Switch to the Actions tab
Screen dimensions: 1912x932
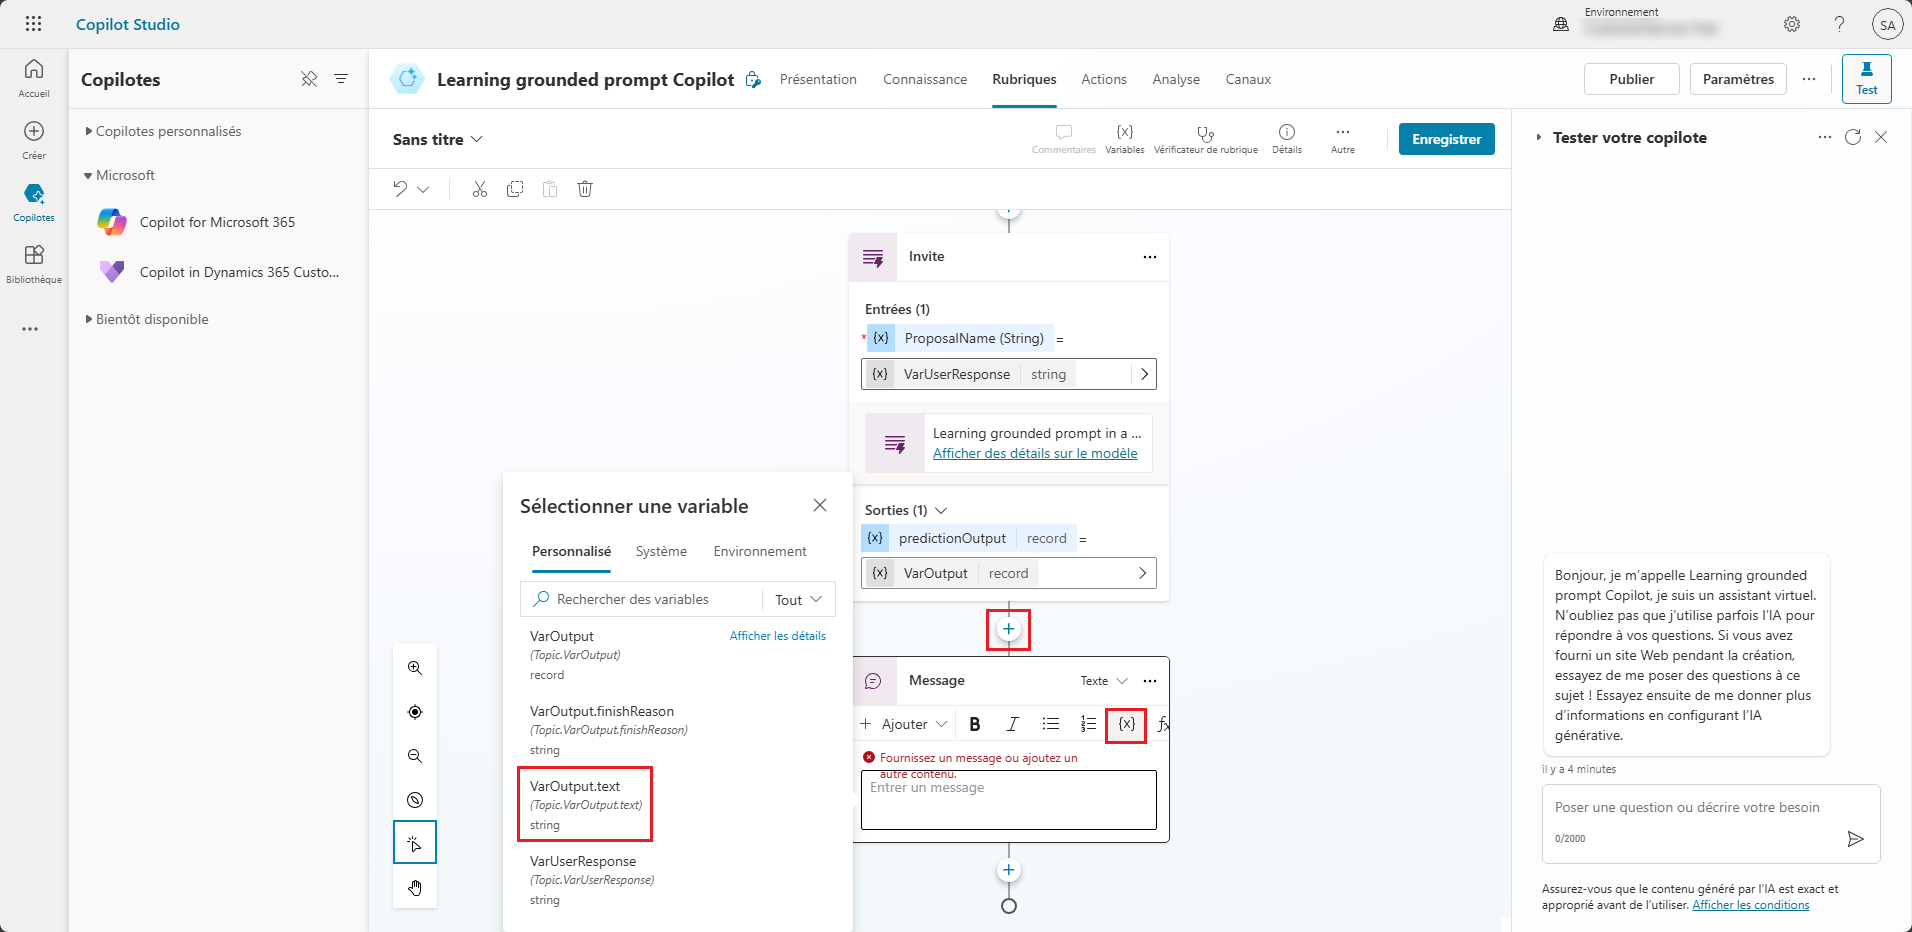(1104, 79)
